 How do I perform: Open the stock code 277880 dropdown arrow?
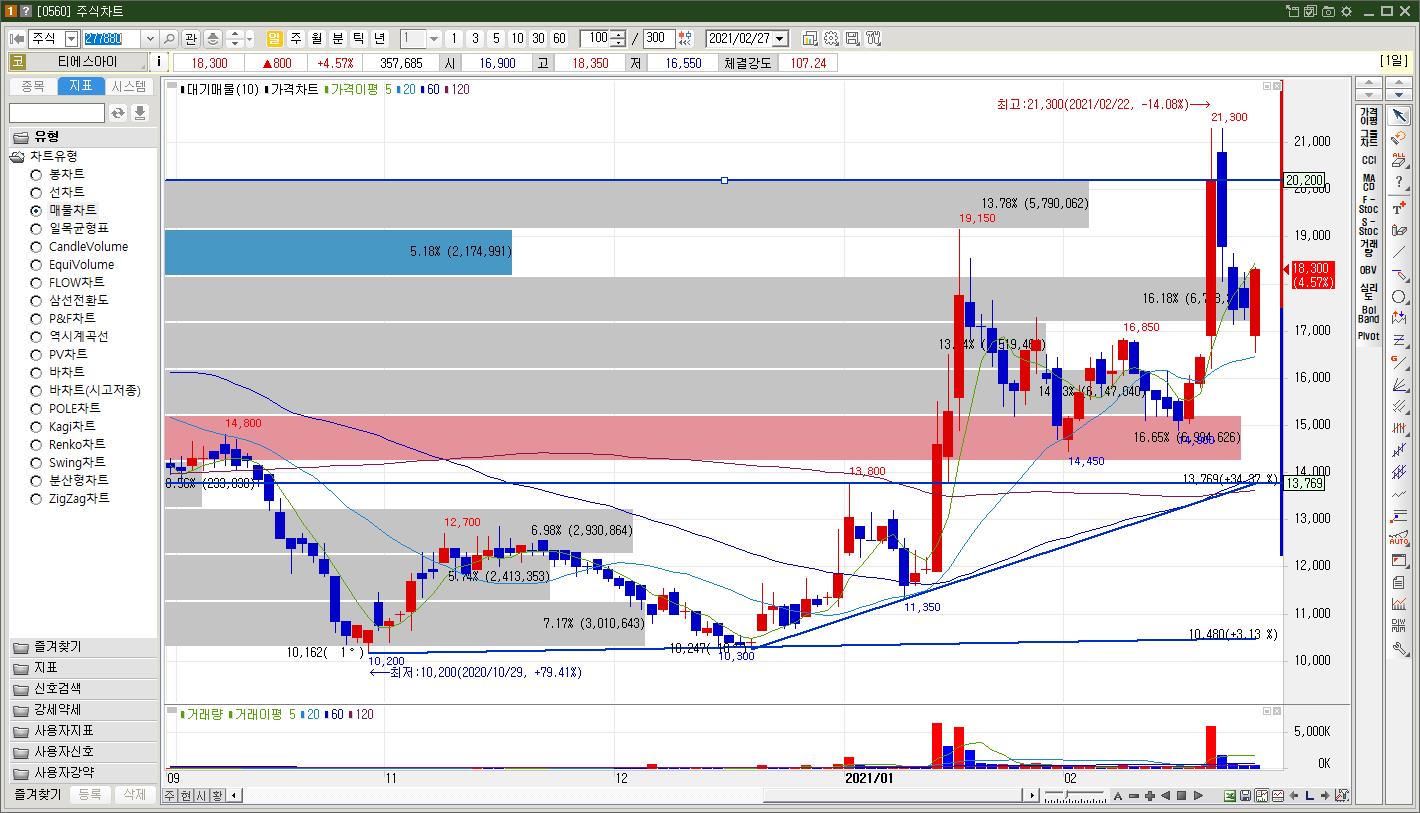pos(150,38)
